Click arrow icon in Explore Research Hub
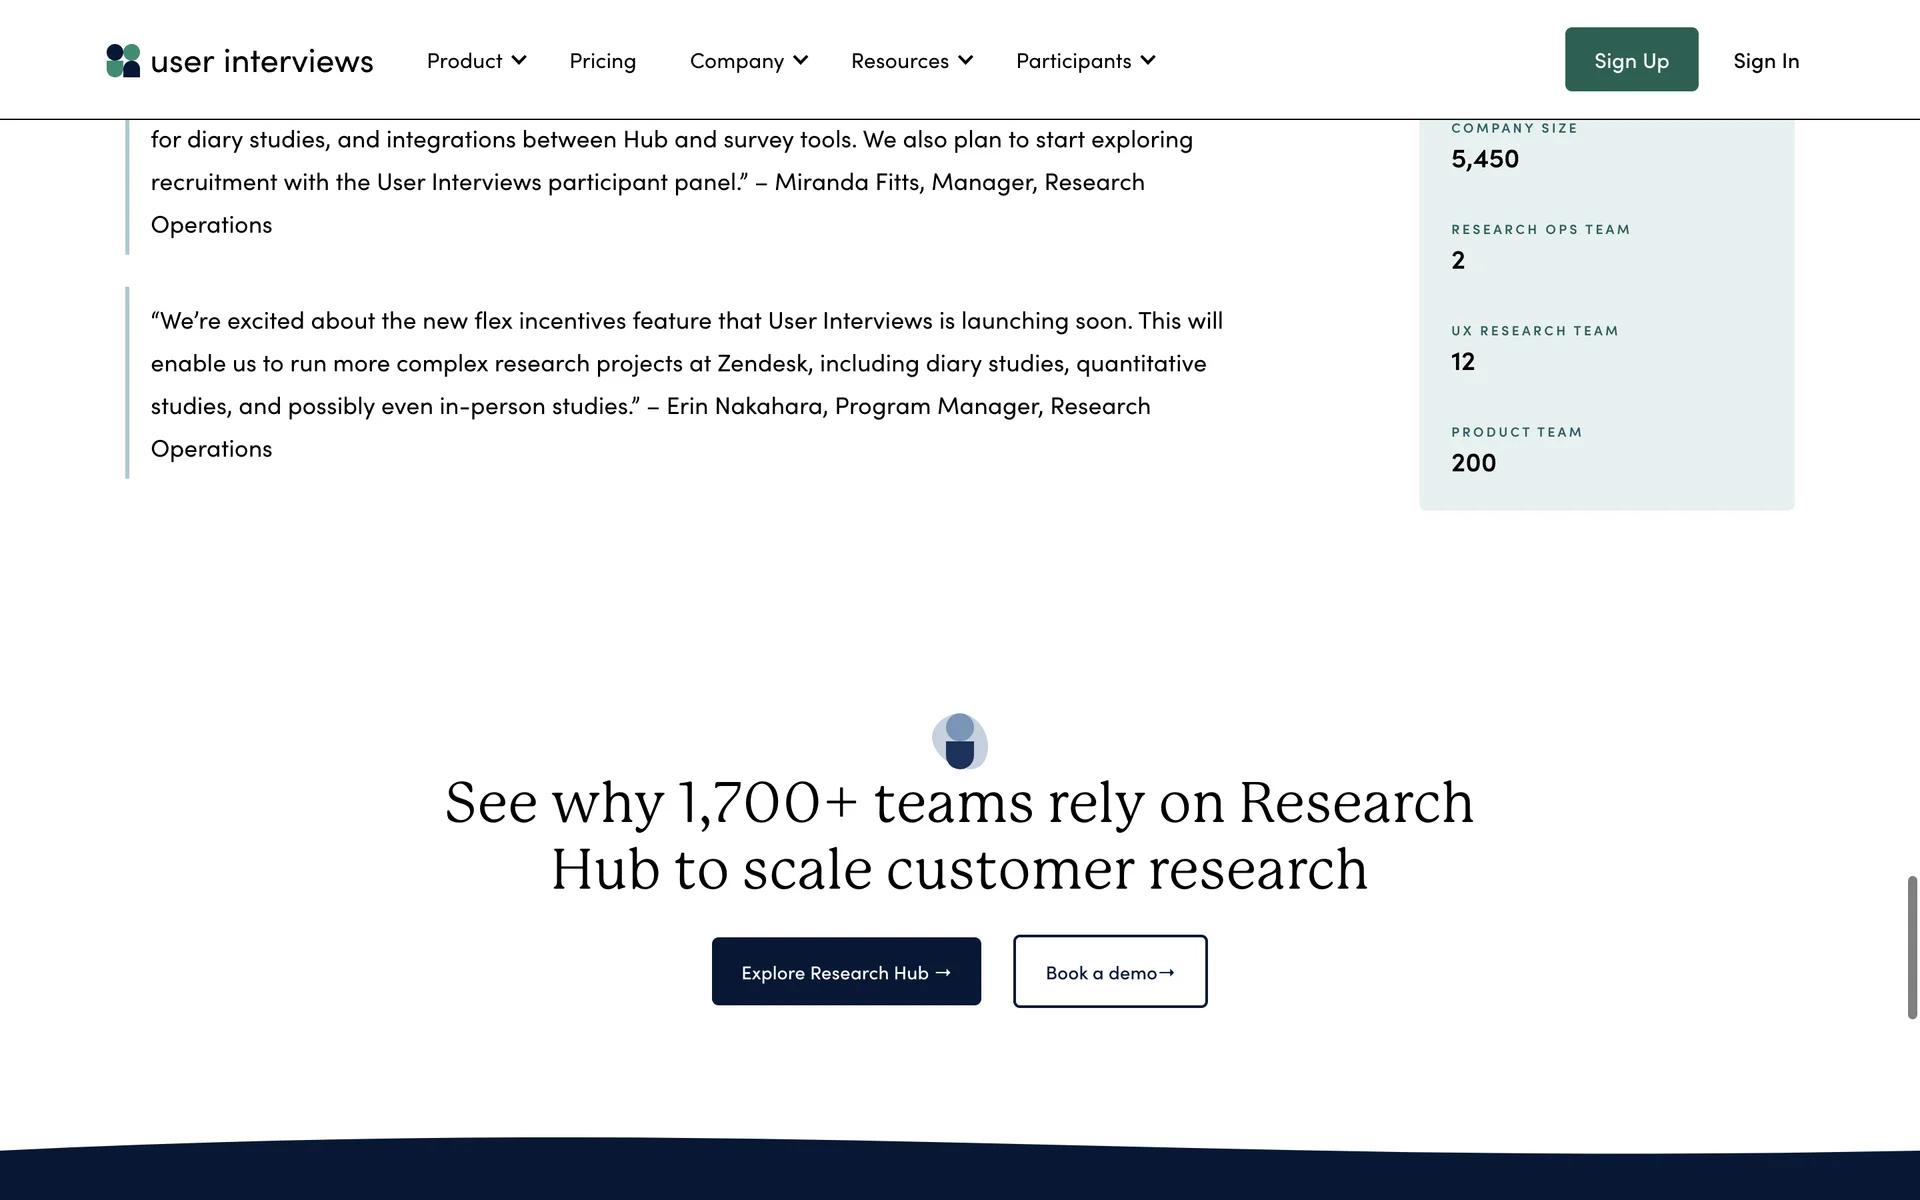The image size is (1920, 1200). (943, 972)
